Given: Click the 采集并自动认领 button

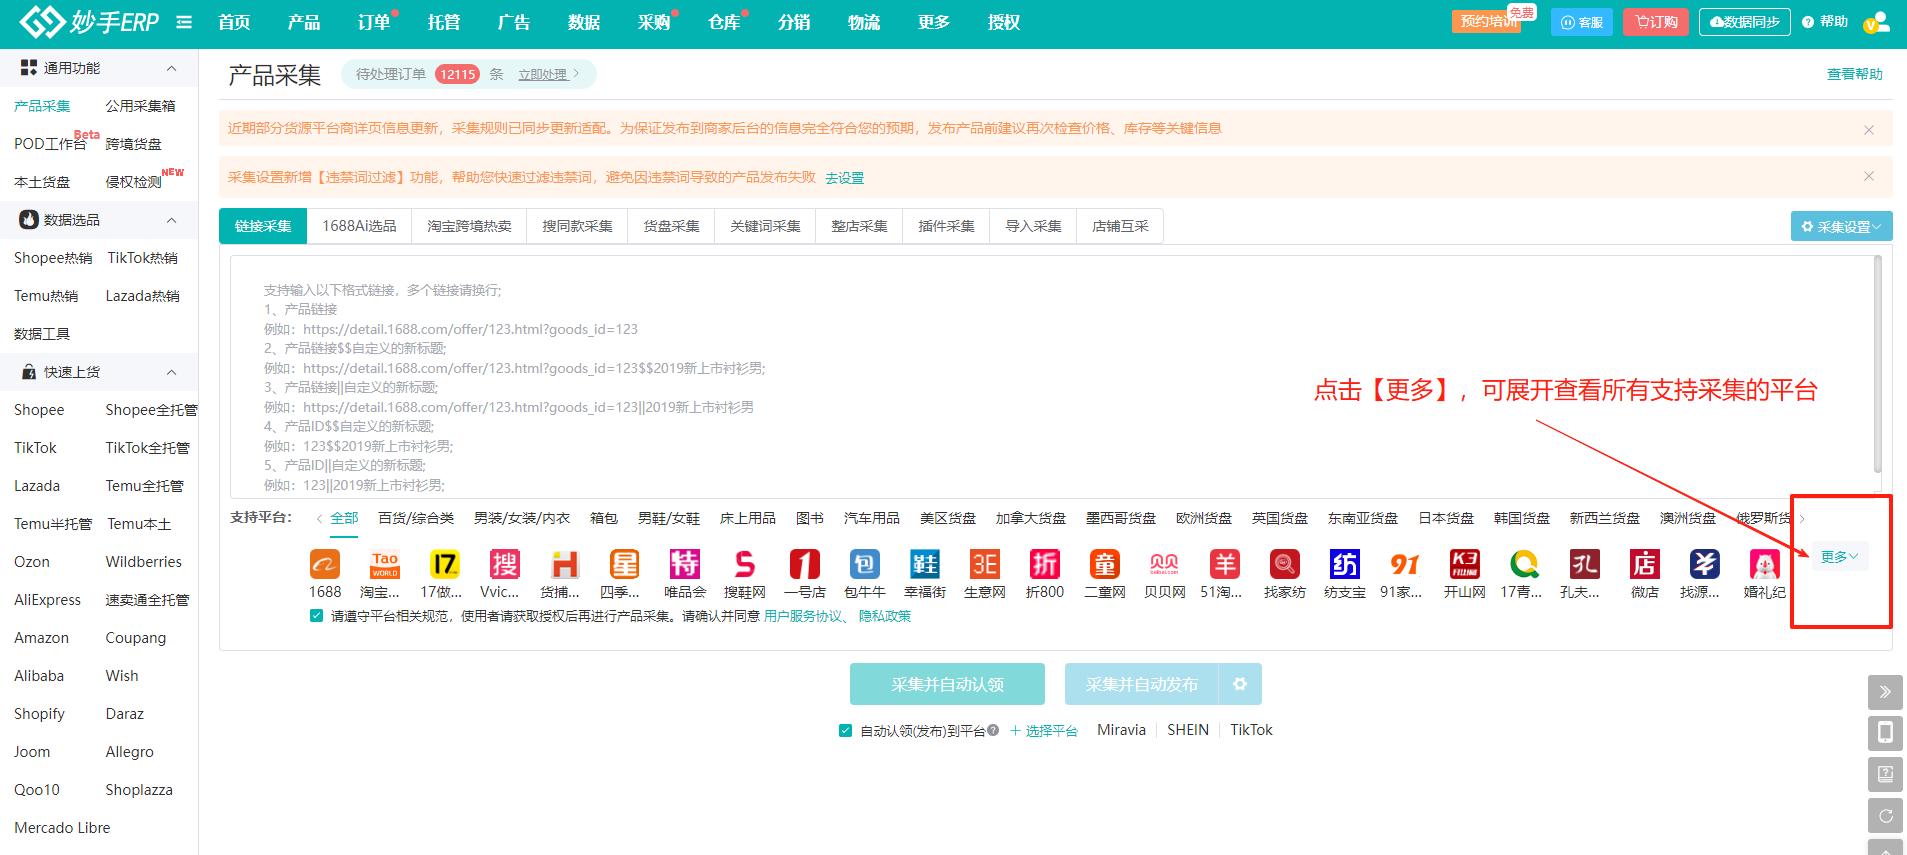Looking at the screenshot, I should pyautogui.click(x=947, y=685).
